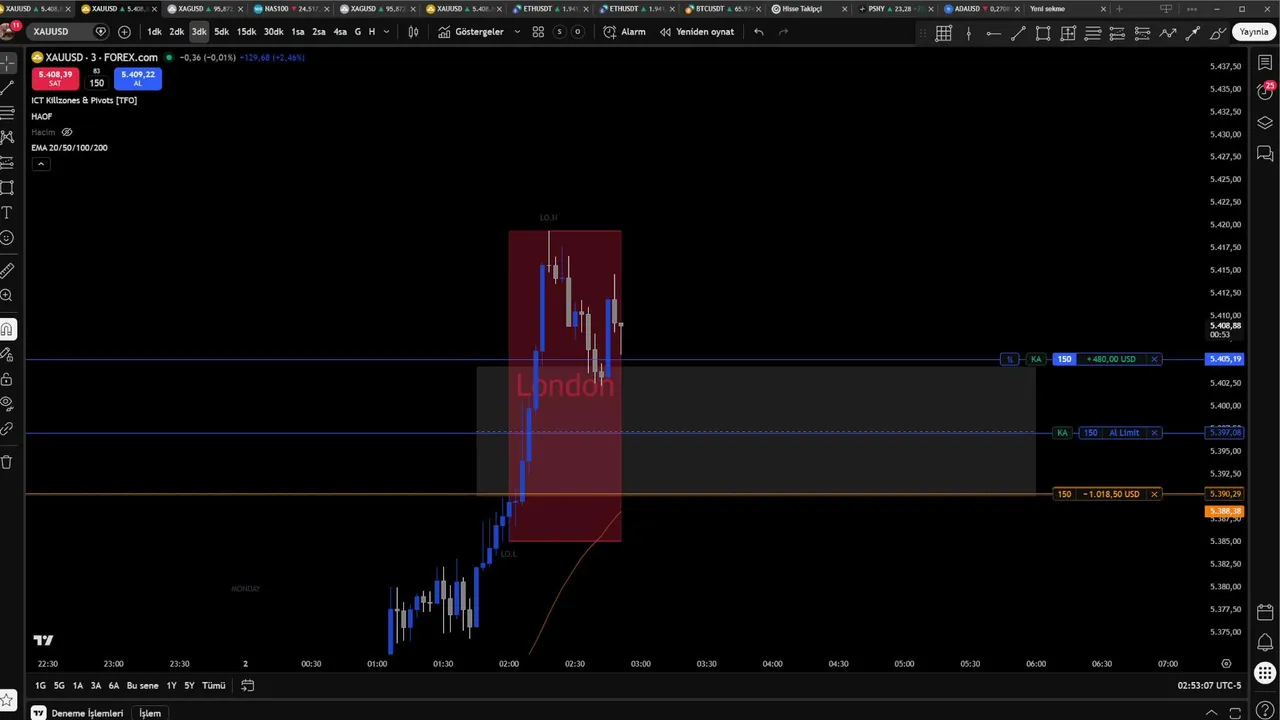The image size is (1280, 720).
Task: Open the chart type candlestick icon
Action: coord(413,32)
